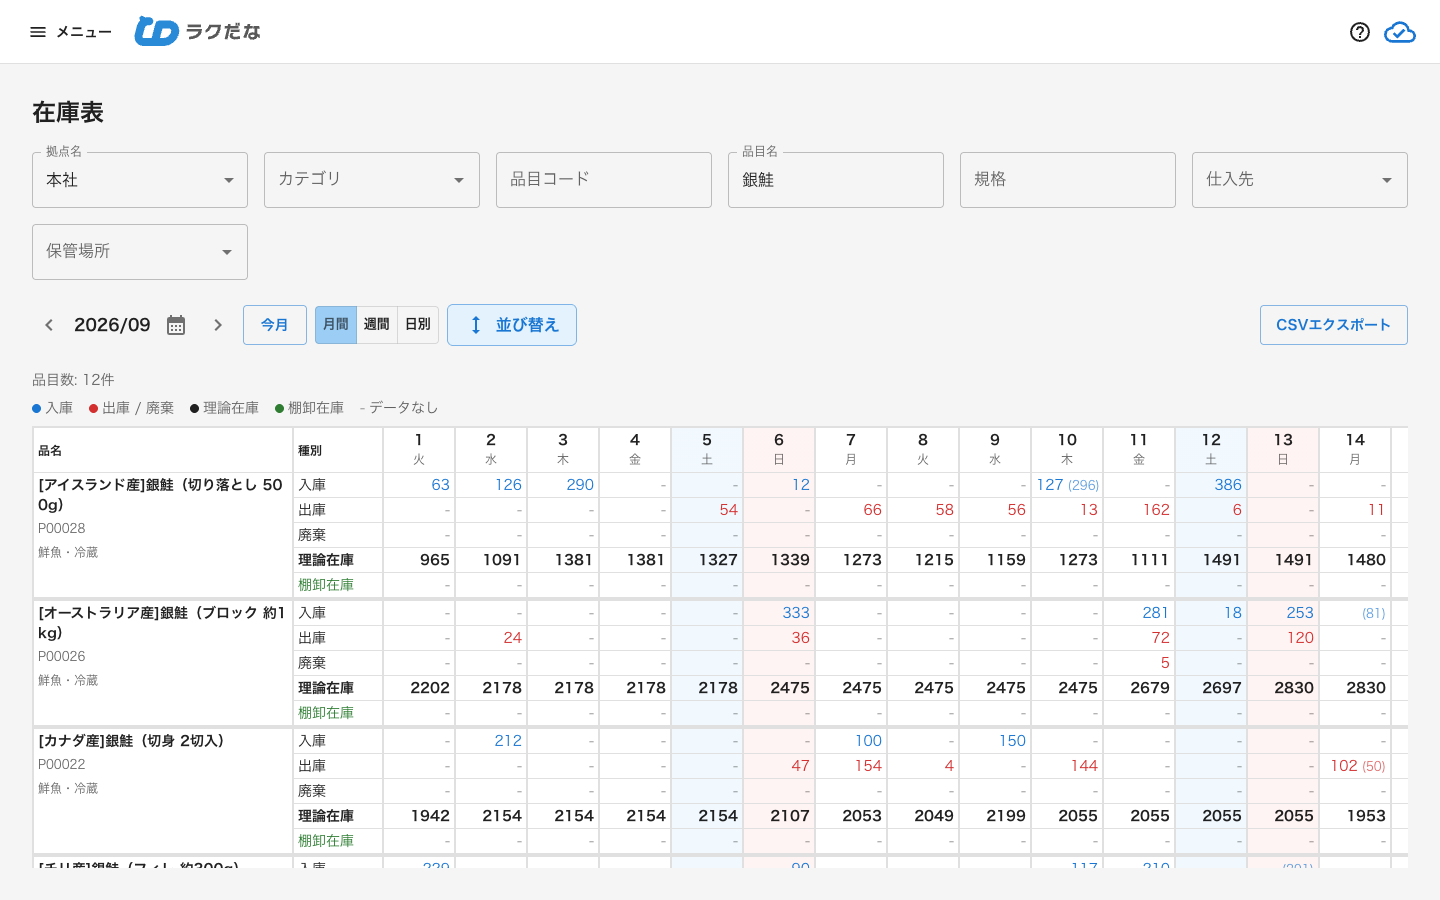This screenshot has height=900, width=1440.
Task: Click the 理論在庫 value 2679
Action: (1150, 688)
